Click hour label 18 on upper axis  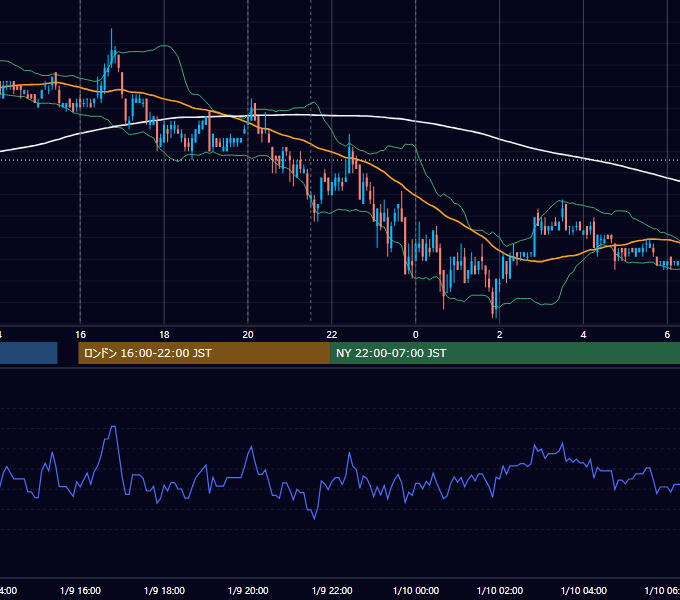pyautogui.click(x=164, y=335)
